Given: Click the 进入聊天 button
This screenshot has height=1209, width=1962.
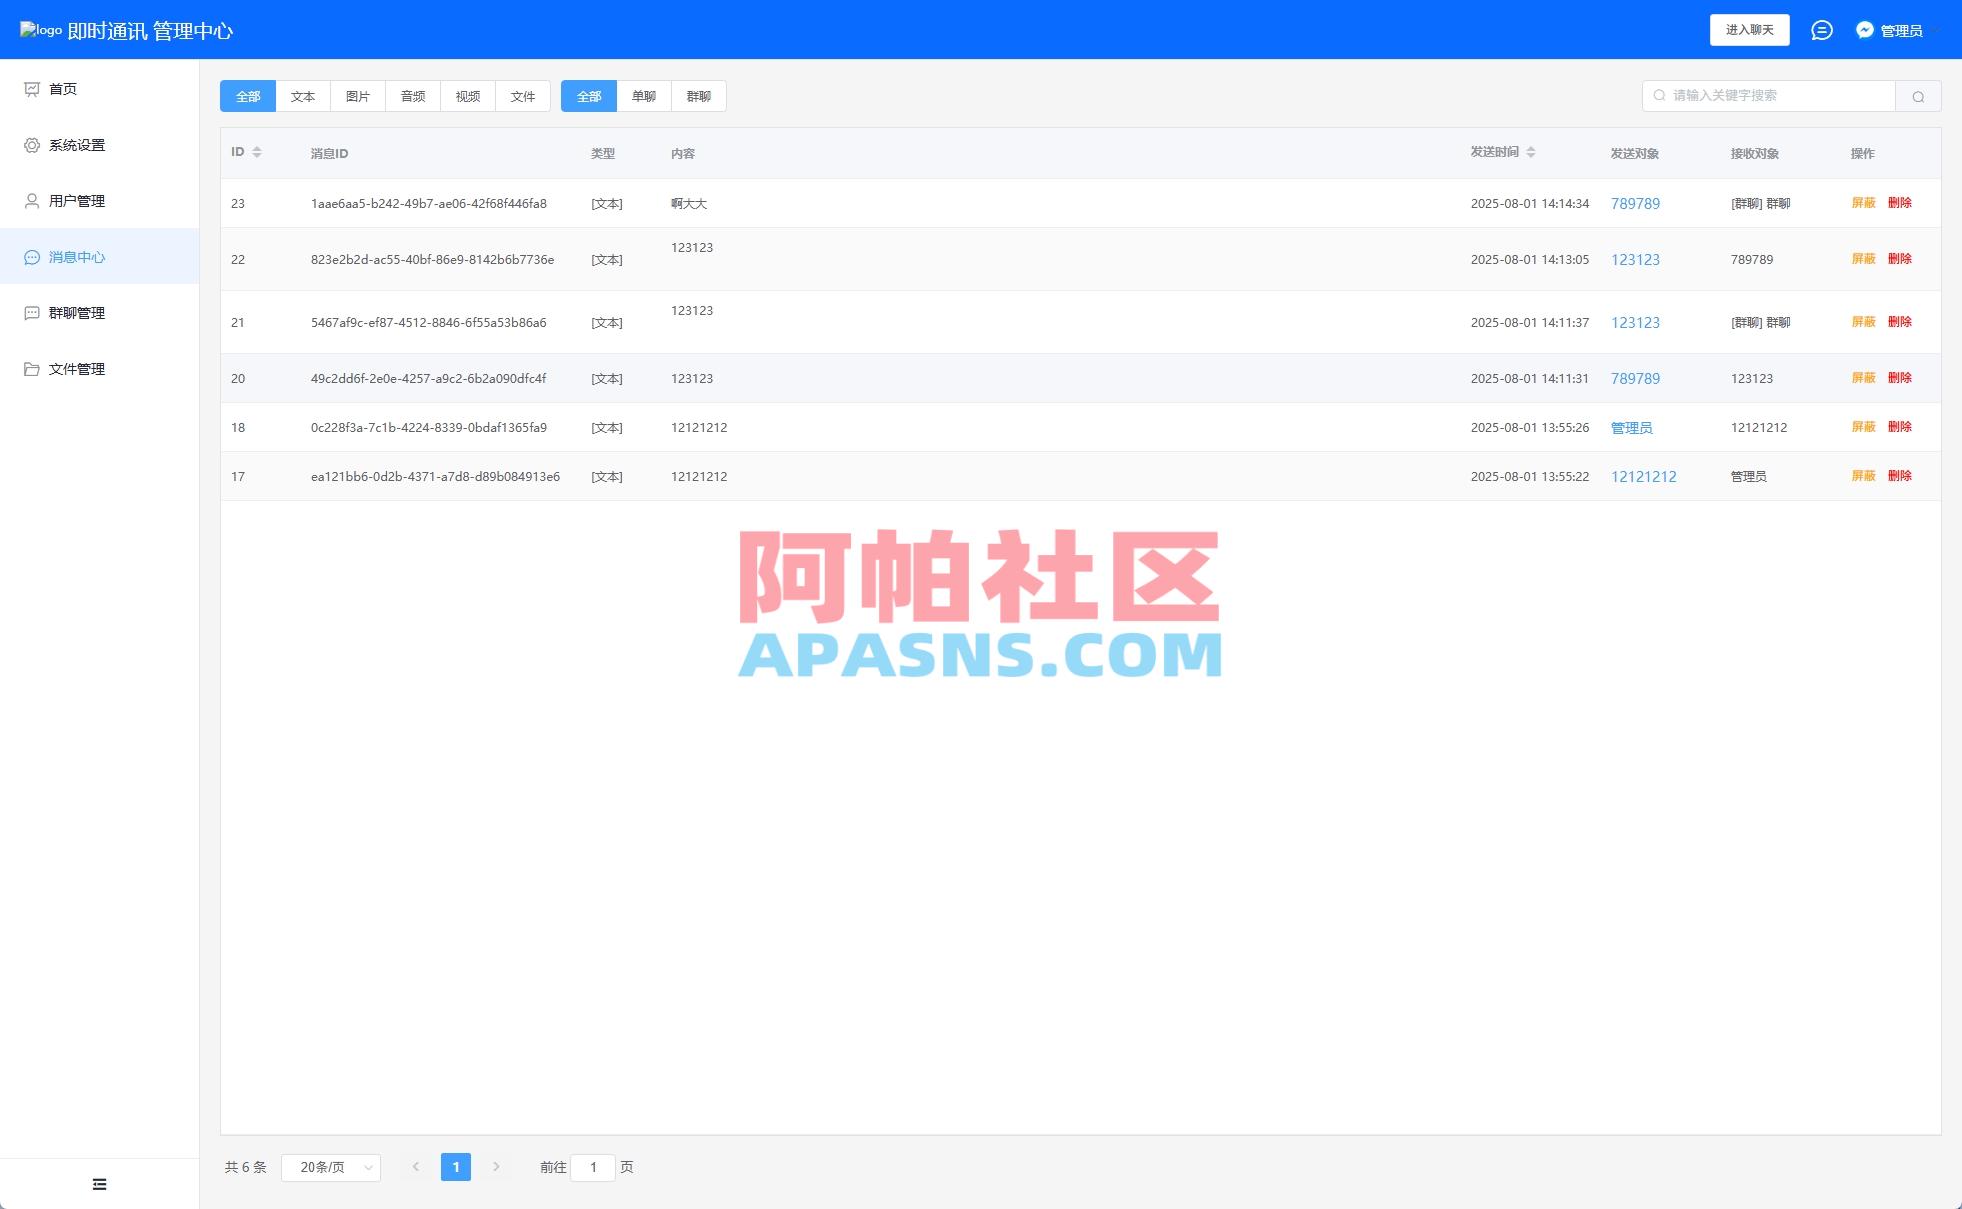Looking at the screenshot, I should (1750, 30).
